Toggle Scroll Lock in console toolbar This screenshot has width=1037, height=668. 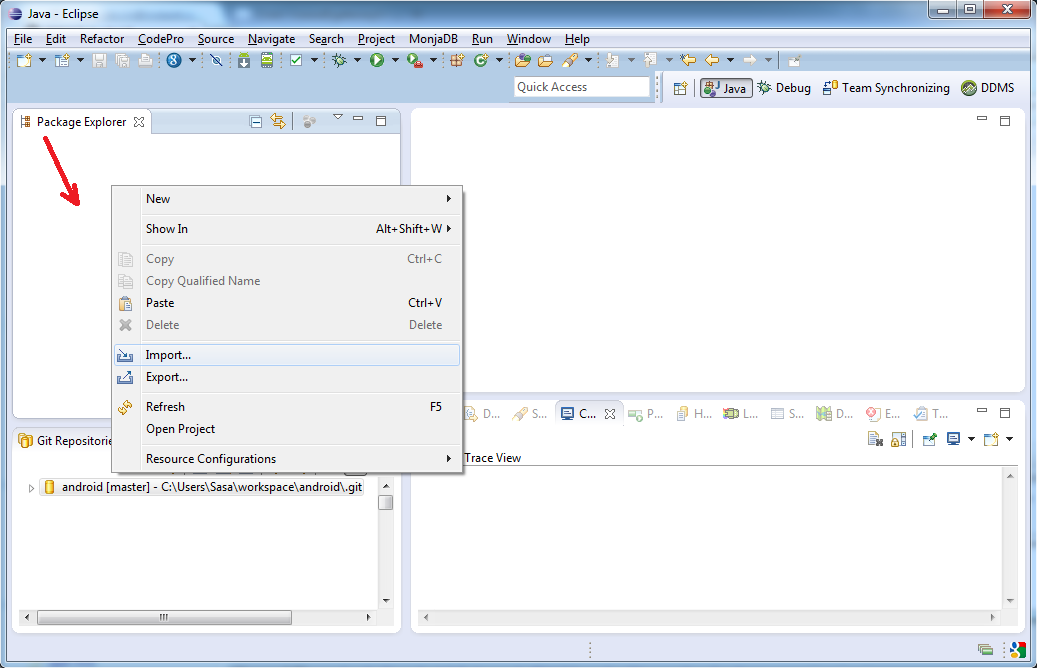(898, 439)
